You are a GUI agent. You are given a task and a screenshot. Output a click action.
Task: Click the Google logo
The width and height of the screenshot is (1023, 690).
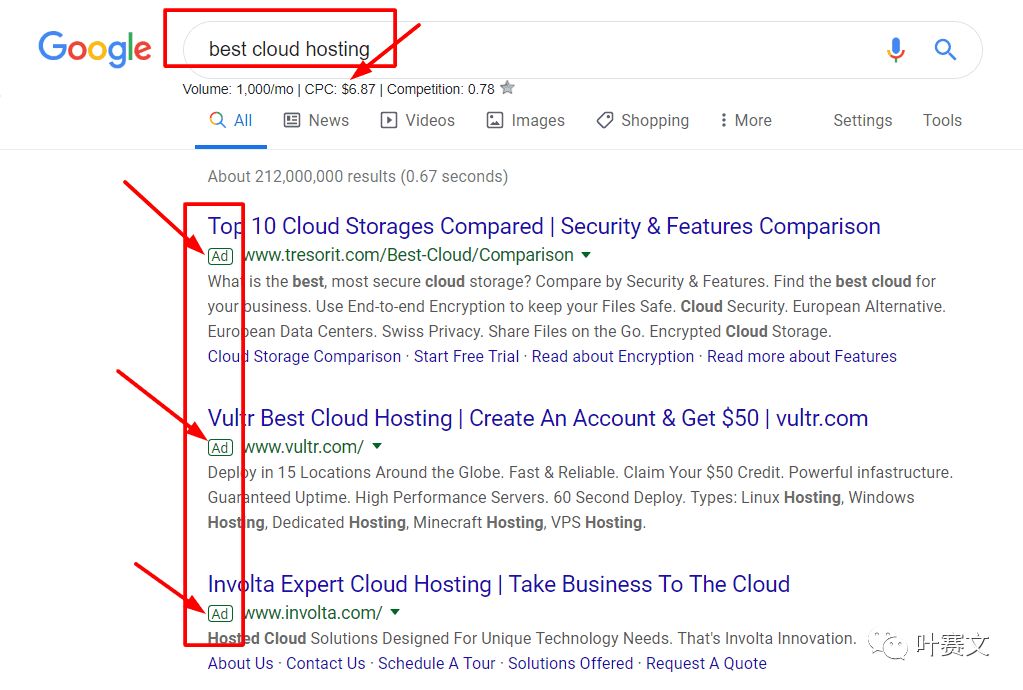pos(95,49)
